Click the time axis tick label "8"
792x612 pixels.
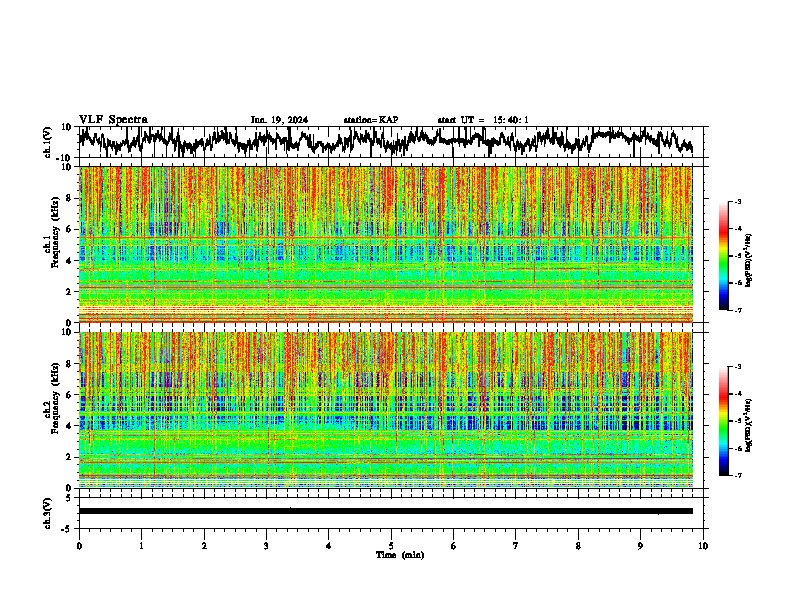(578, 546)
